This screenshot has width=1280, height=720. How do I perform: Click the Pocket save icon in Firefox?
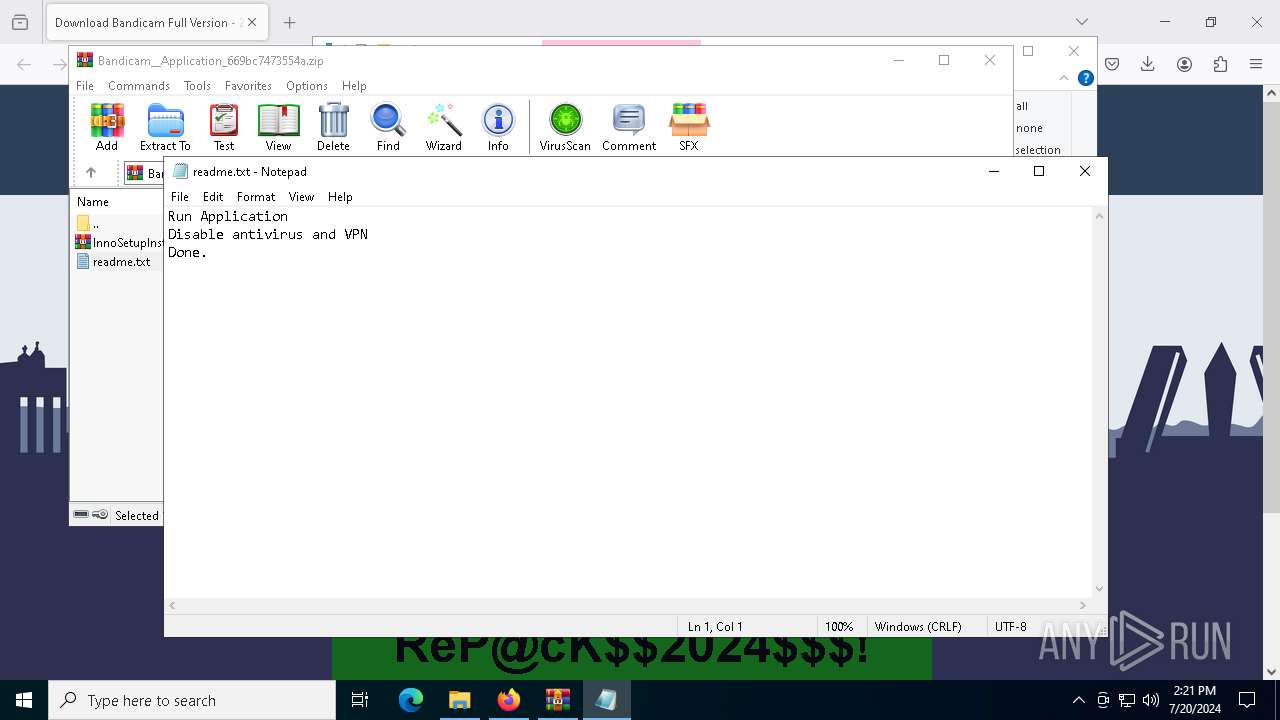pyautogui.click(x=1112, y=64)
